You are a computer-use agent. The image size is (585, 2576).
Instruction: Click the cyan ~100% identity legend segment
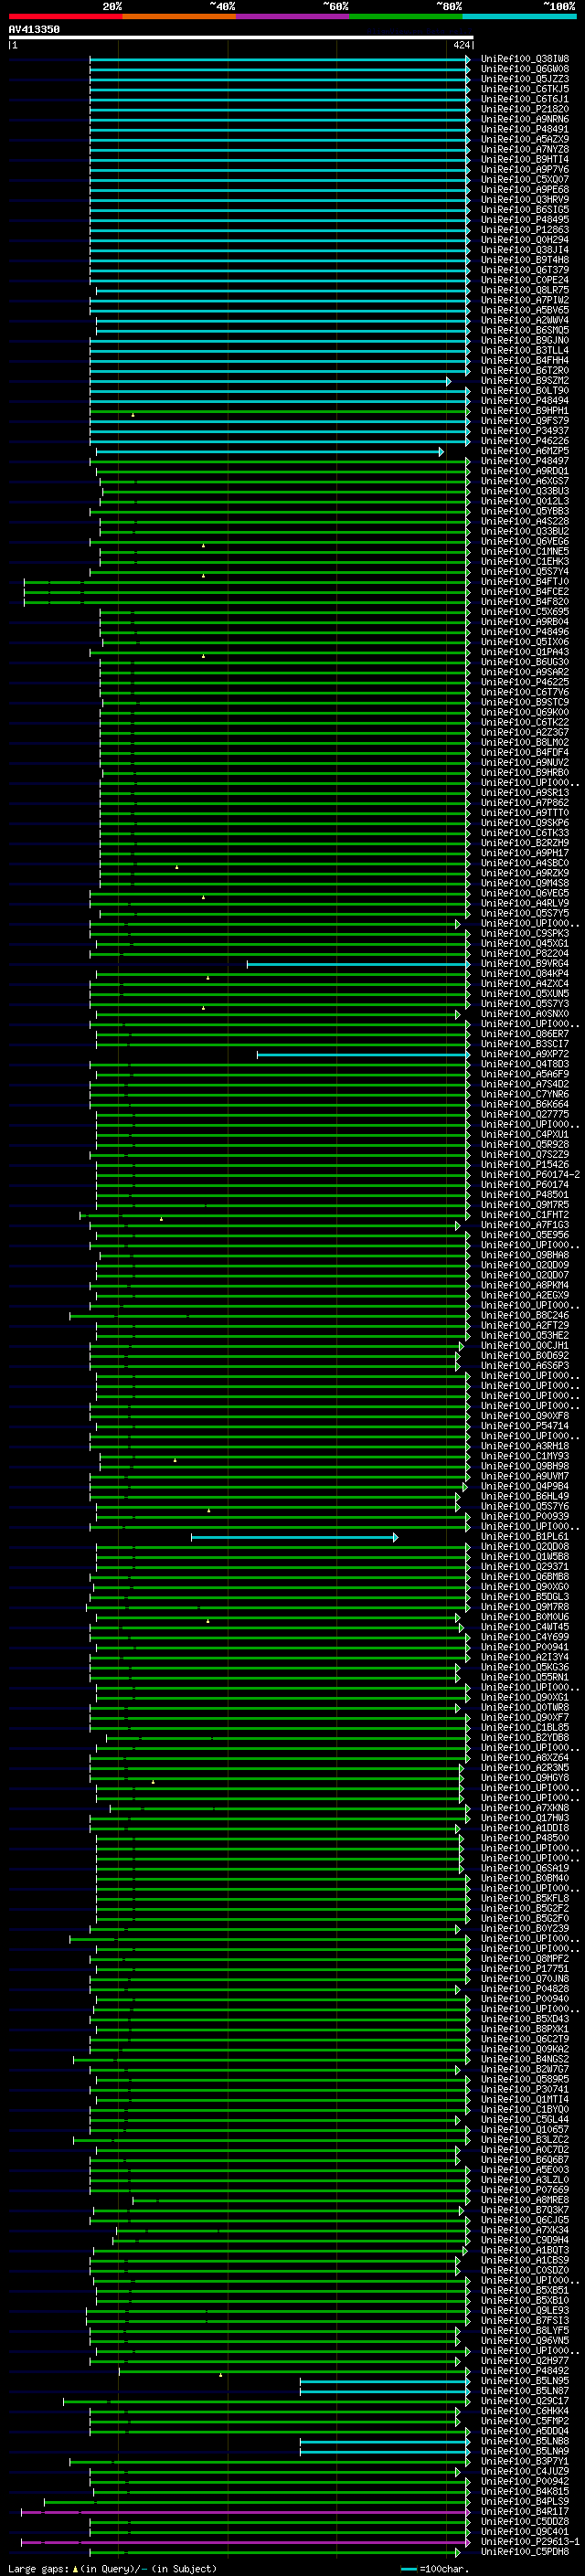click(520, 16)
